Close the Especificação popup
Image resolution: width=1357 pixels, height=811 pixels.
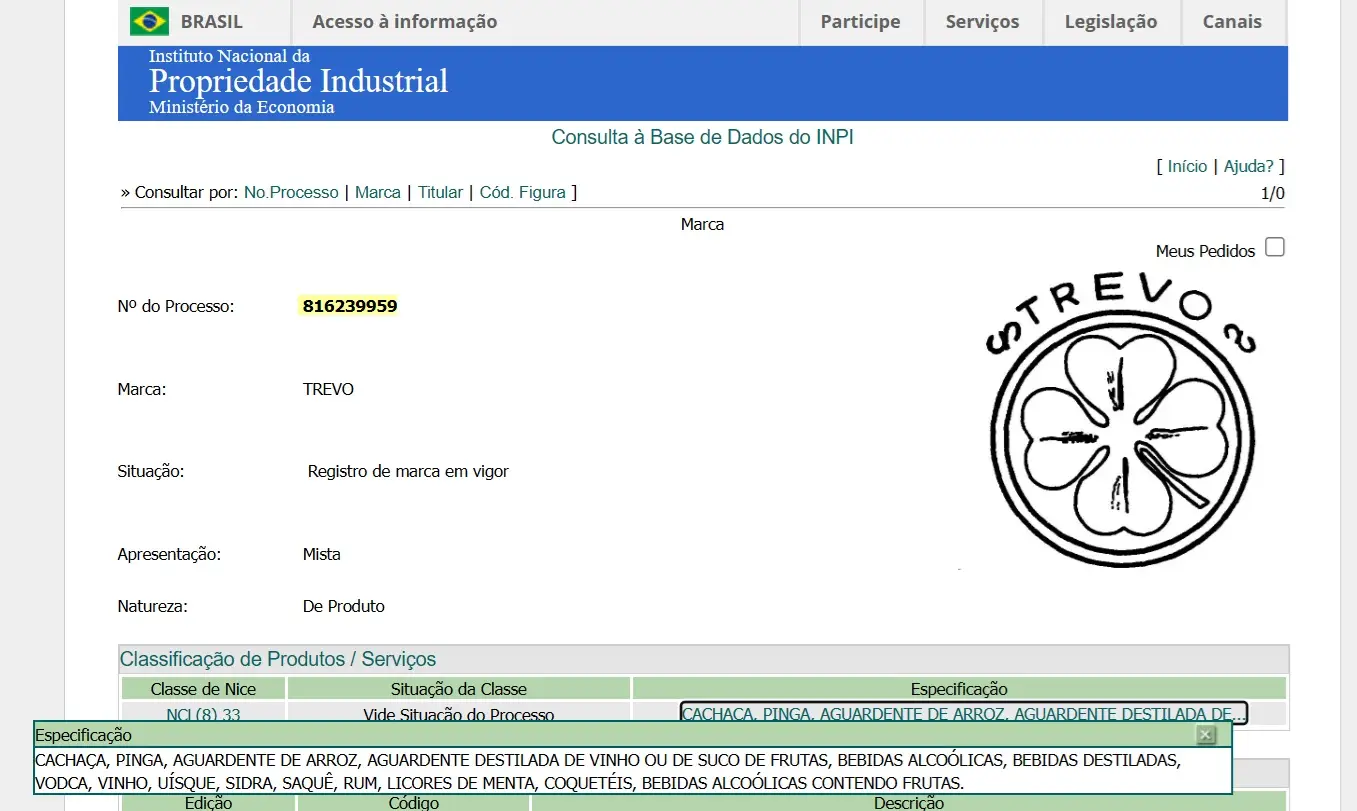point(1206,735)
